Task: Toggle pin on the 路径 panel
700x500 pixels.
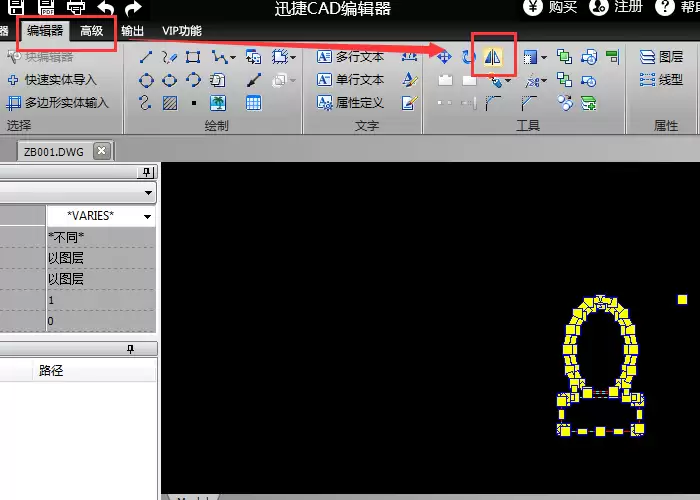Action: coord(130,349)
